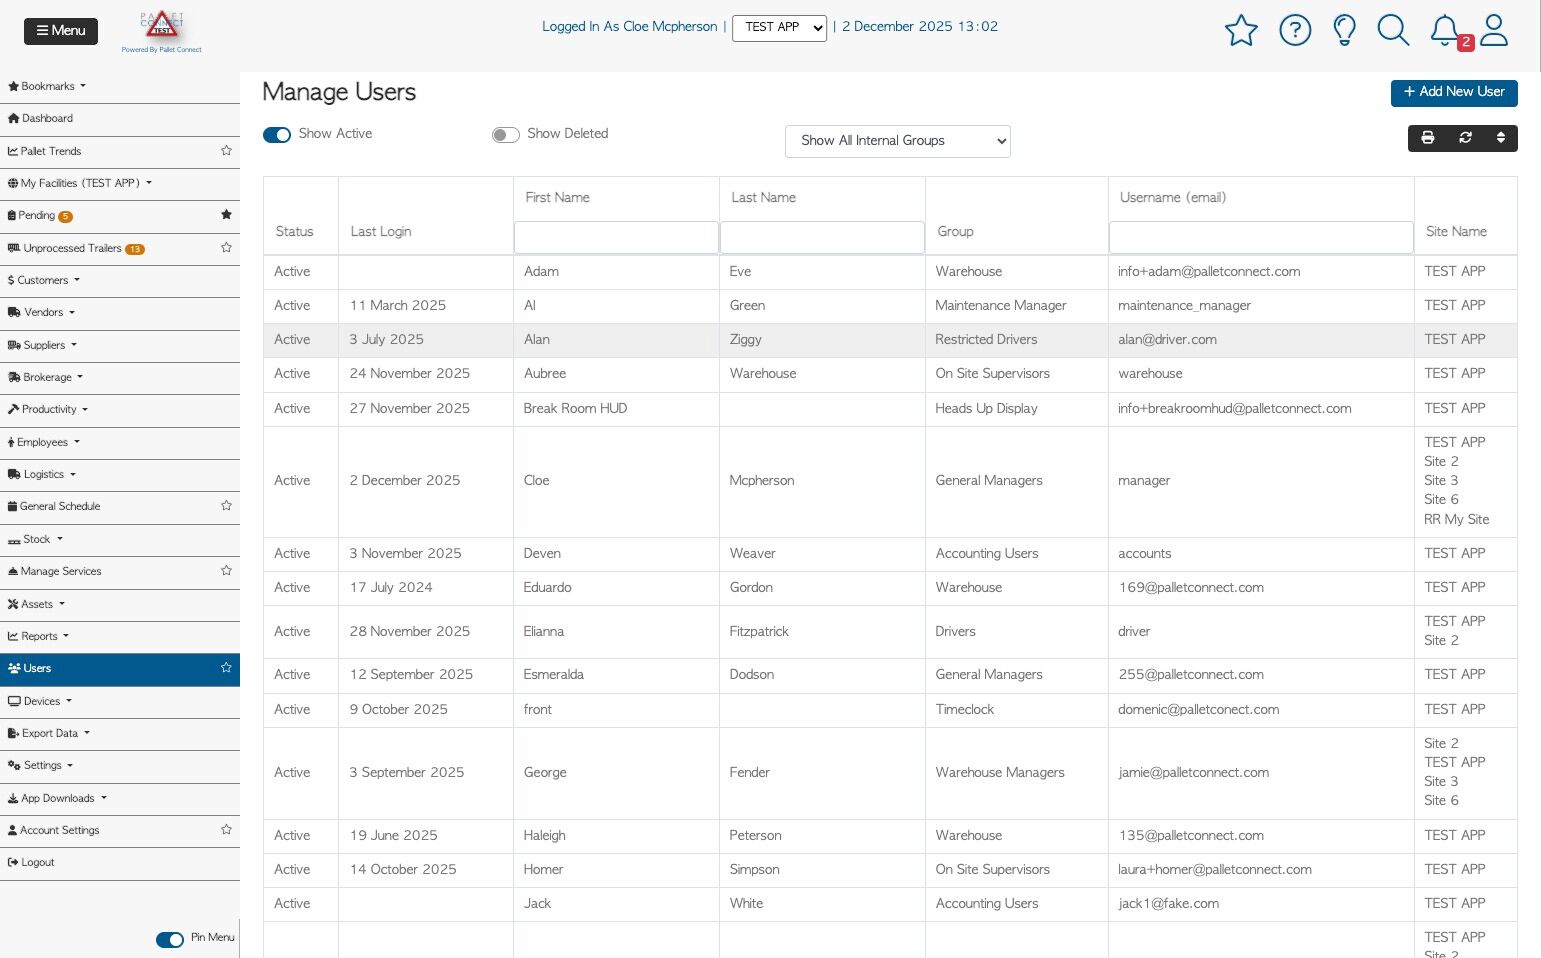Viewport: 1541px width, 958px height.
Task: Open Show All Internal Groups dropdown
Action: (x=898, y=141)
